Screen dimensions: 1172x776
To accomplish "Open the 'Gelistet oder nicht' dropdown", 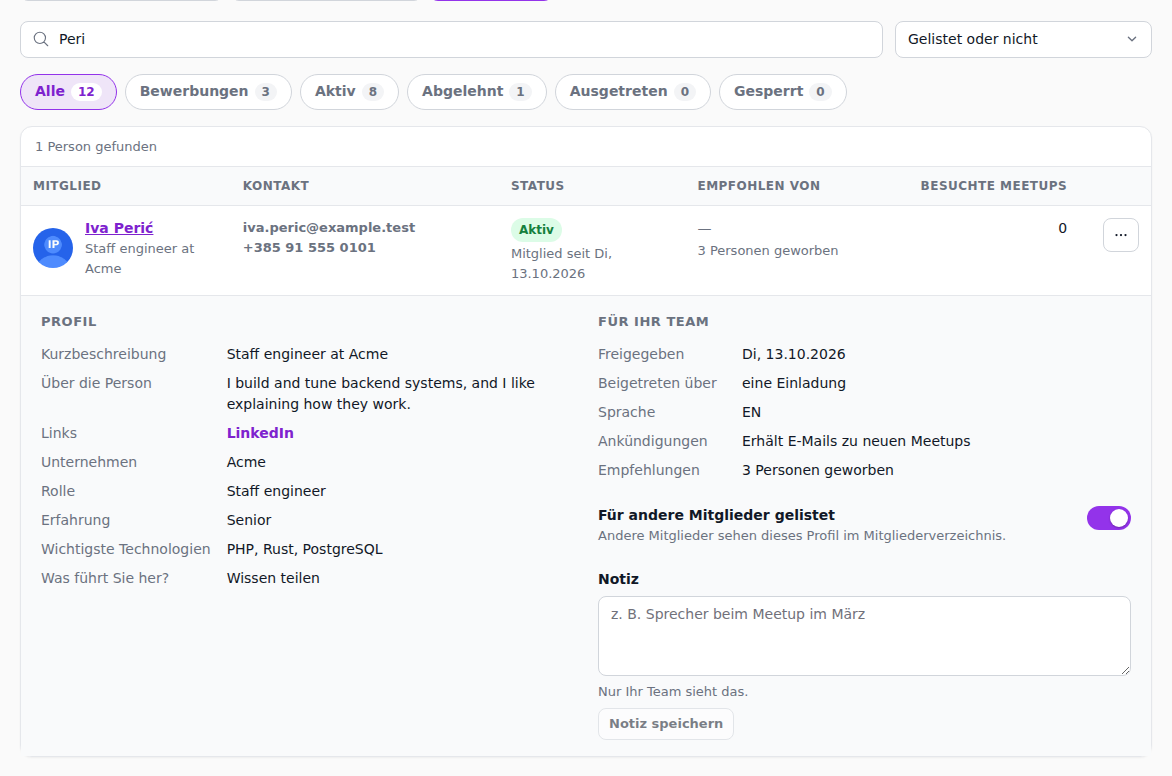I will (1023, 39).
